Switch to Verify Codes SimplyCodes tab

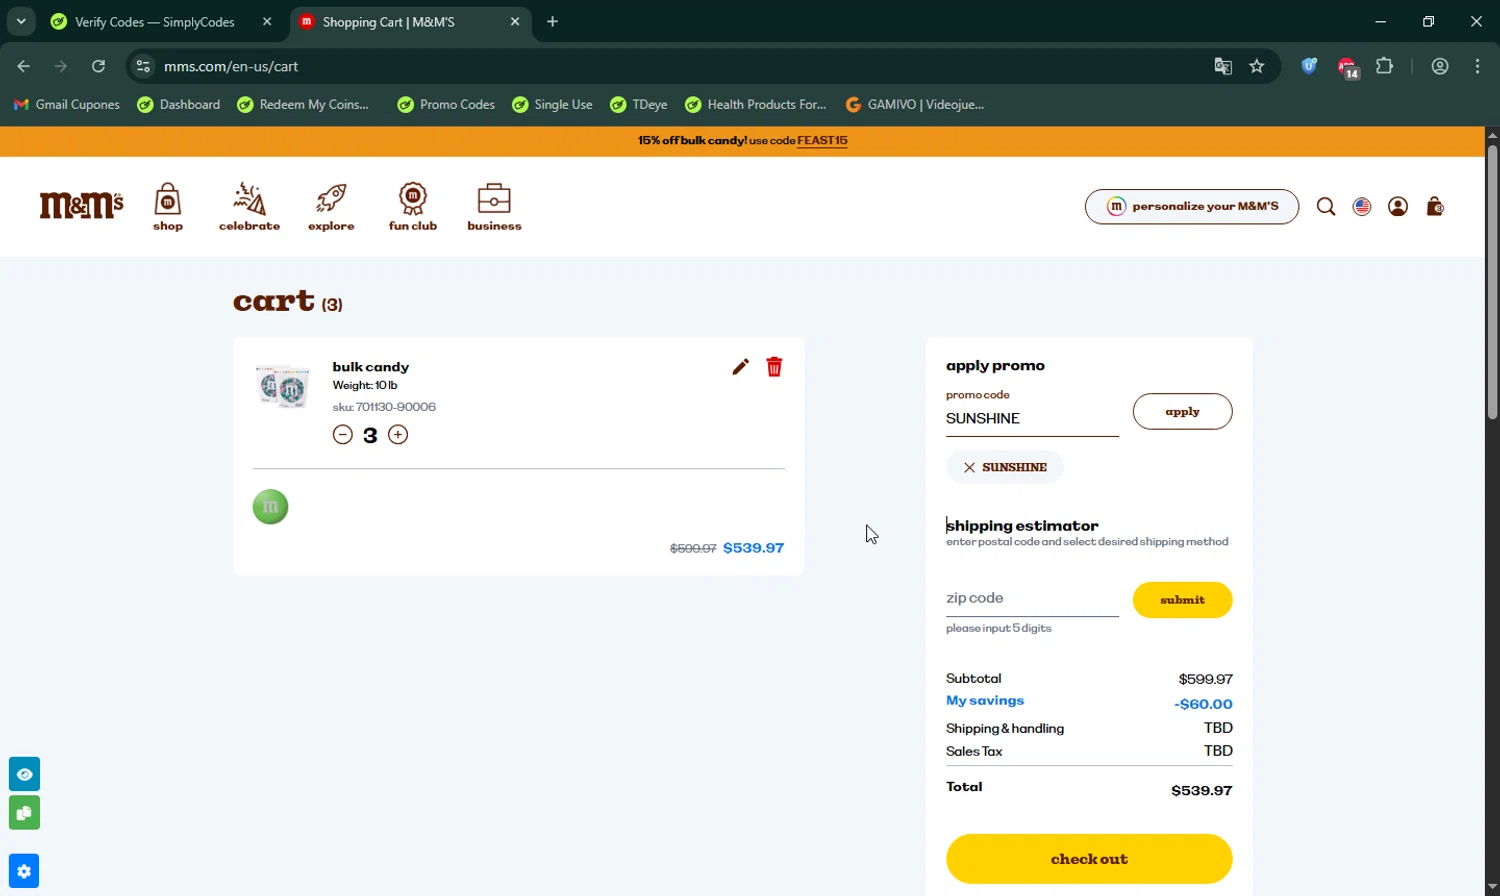pyautogui.click(x=155, y=22)
